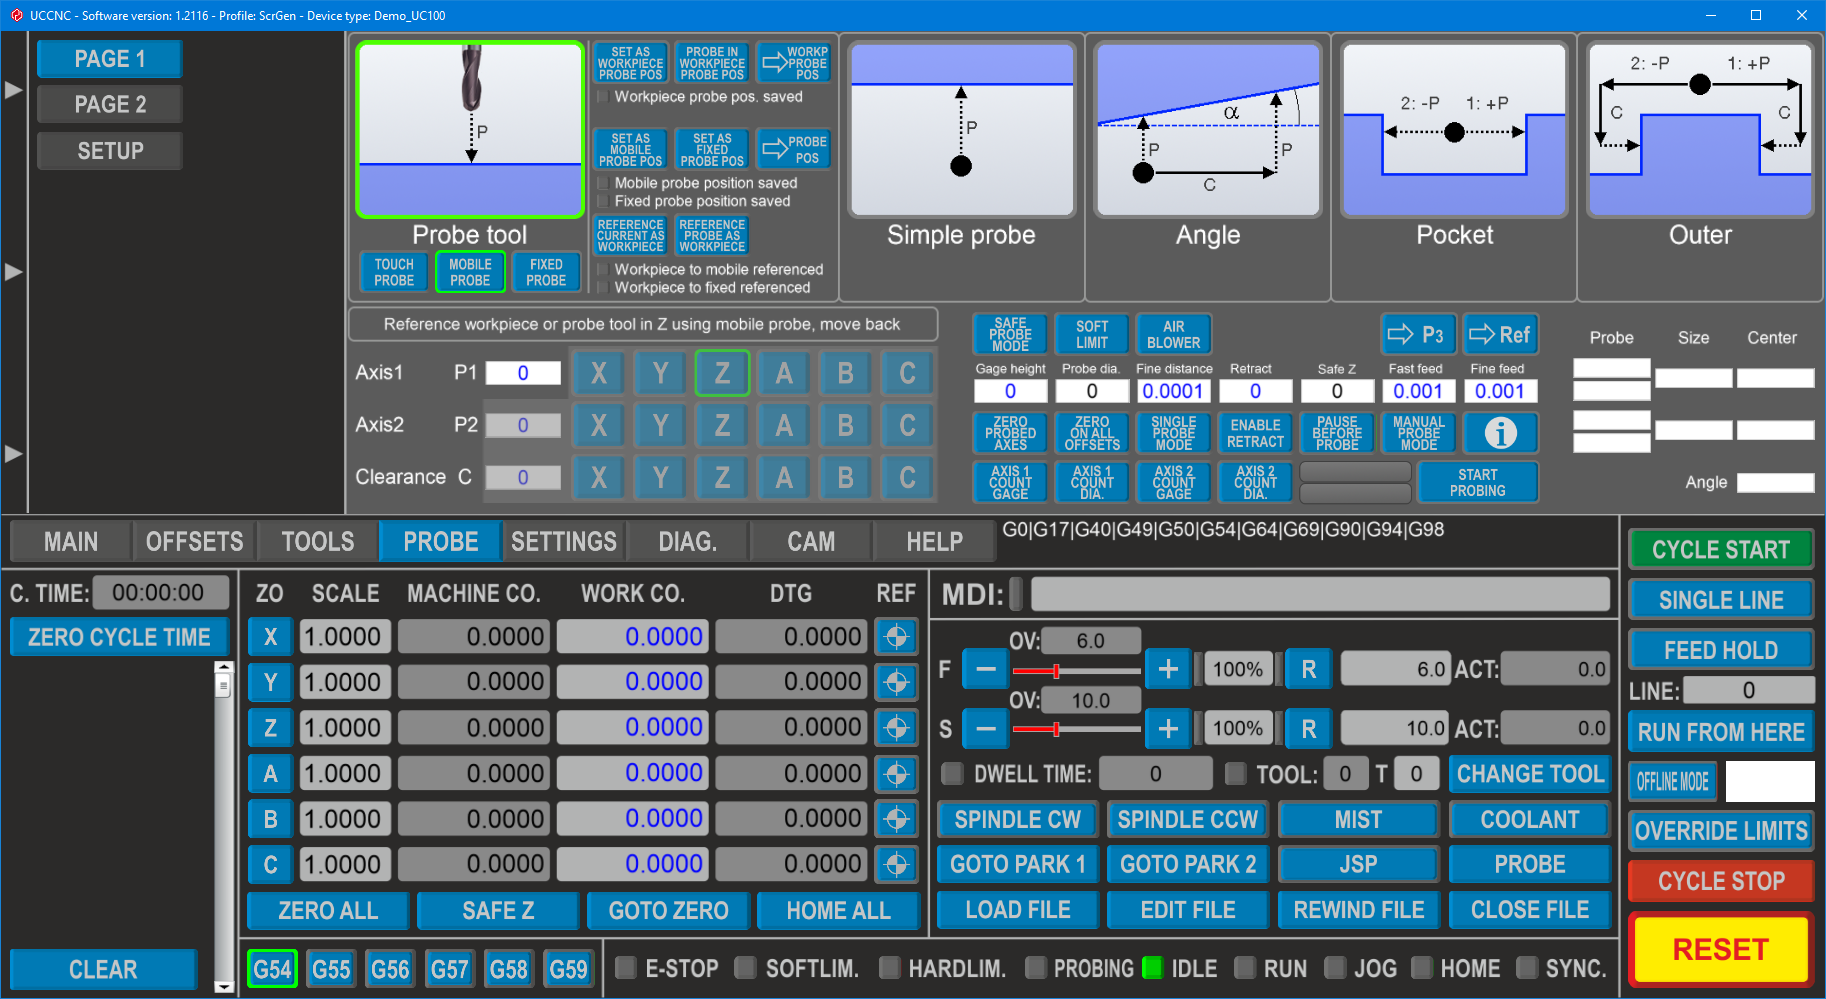Click the arrow Ref button
Image resolution: width=1826 pixels, height=999 pixels.
tap(1500, 335)
